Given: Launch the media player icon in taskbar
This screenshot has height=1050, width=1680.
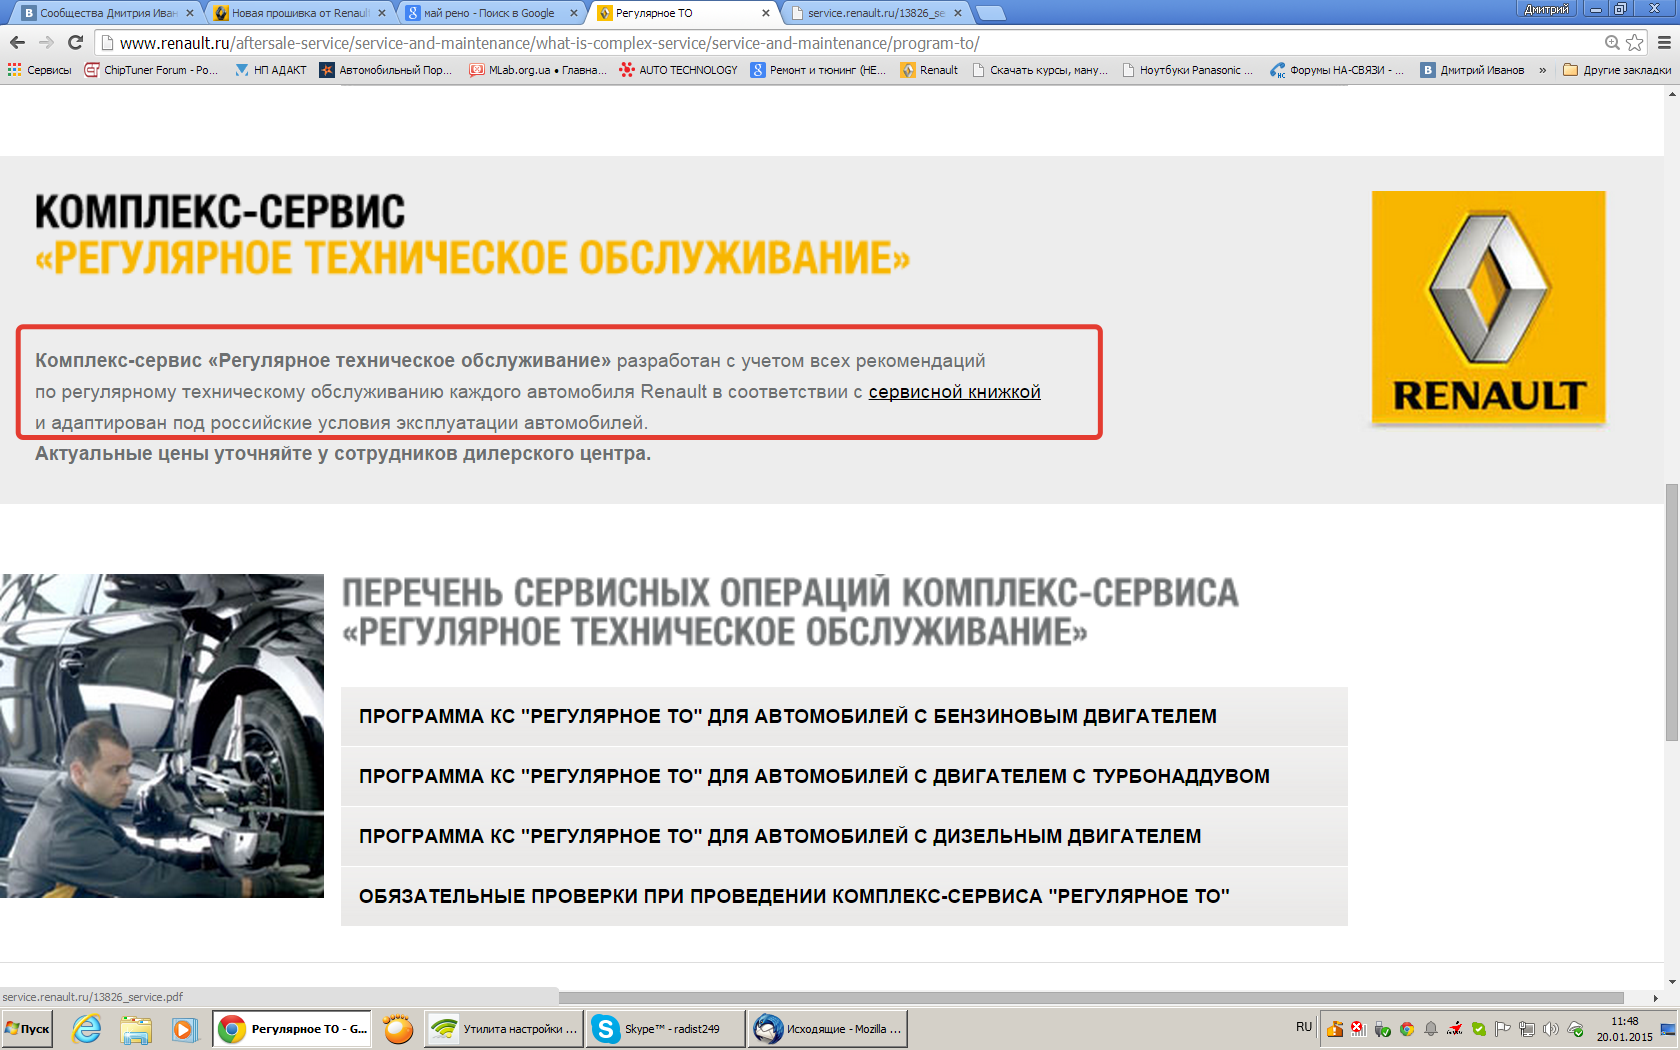Looking at the screenshot, I should click(184, 1028).
